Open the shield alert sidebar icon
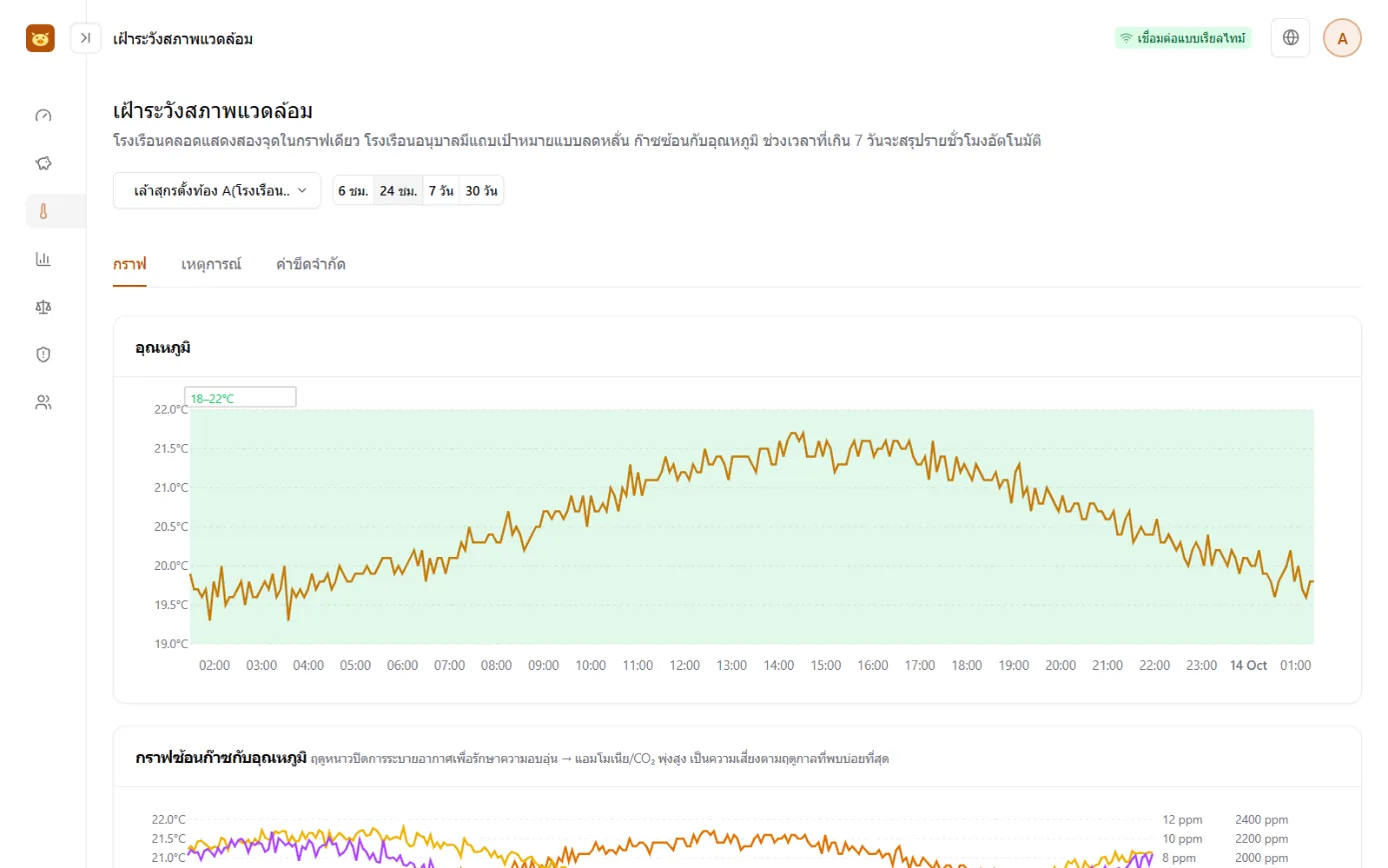Screen dimensions: 1388x868 pos(43,354)
